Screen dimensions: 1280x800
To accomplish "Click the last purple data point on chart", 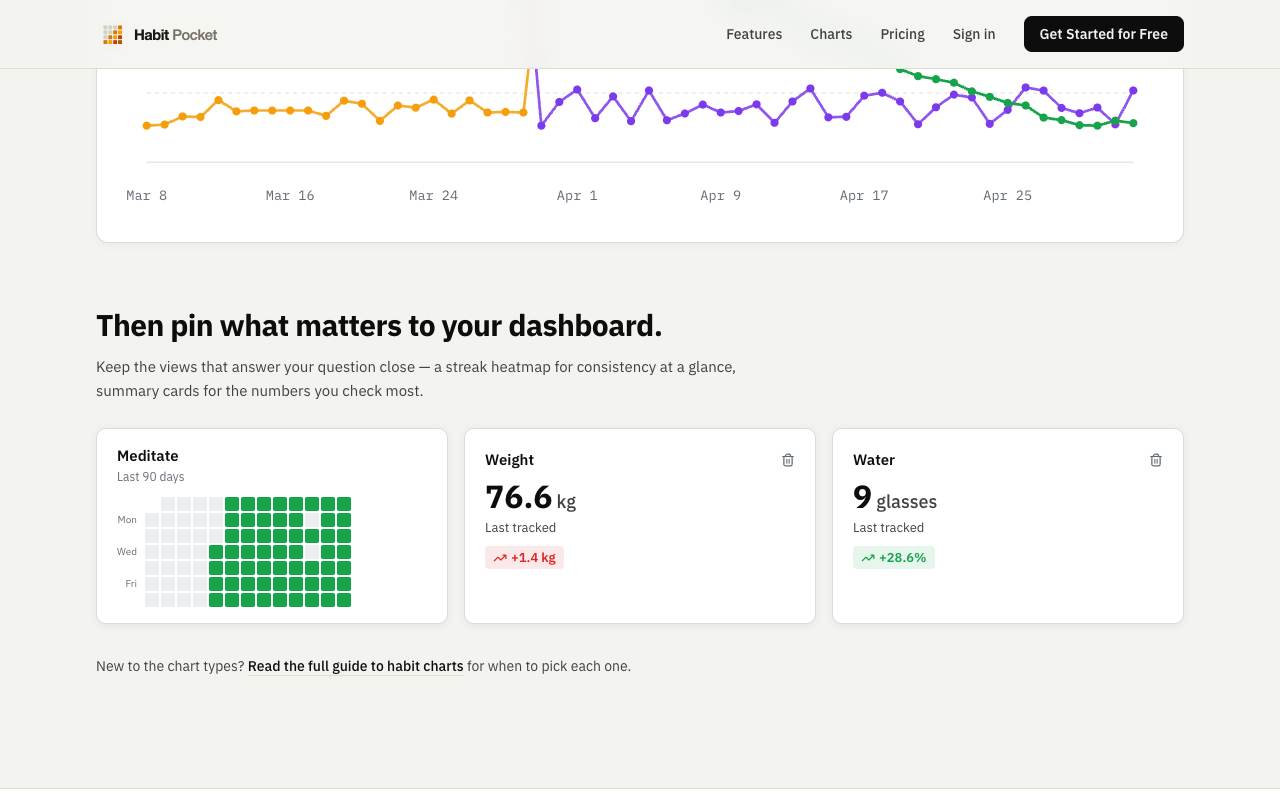I will [1133, 90].
